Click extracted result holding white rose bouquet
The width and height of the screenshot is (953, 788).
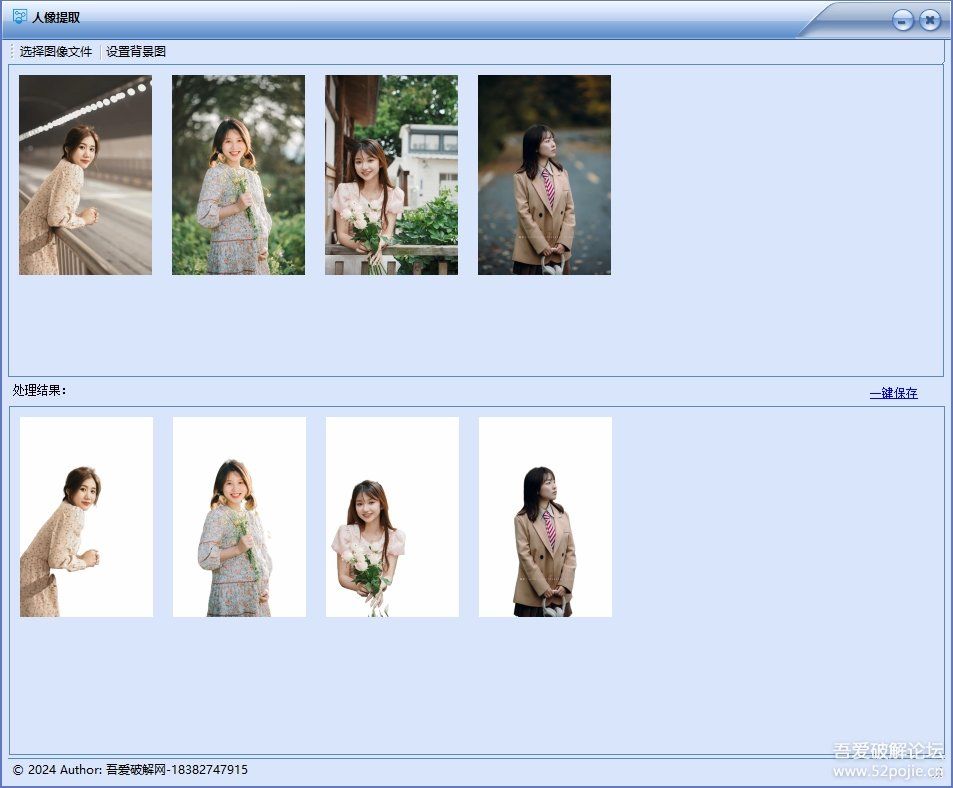click(x=392, y=517)
